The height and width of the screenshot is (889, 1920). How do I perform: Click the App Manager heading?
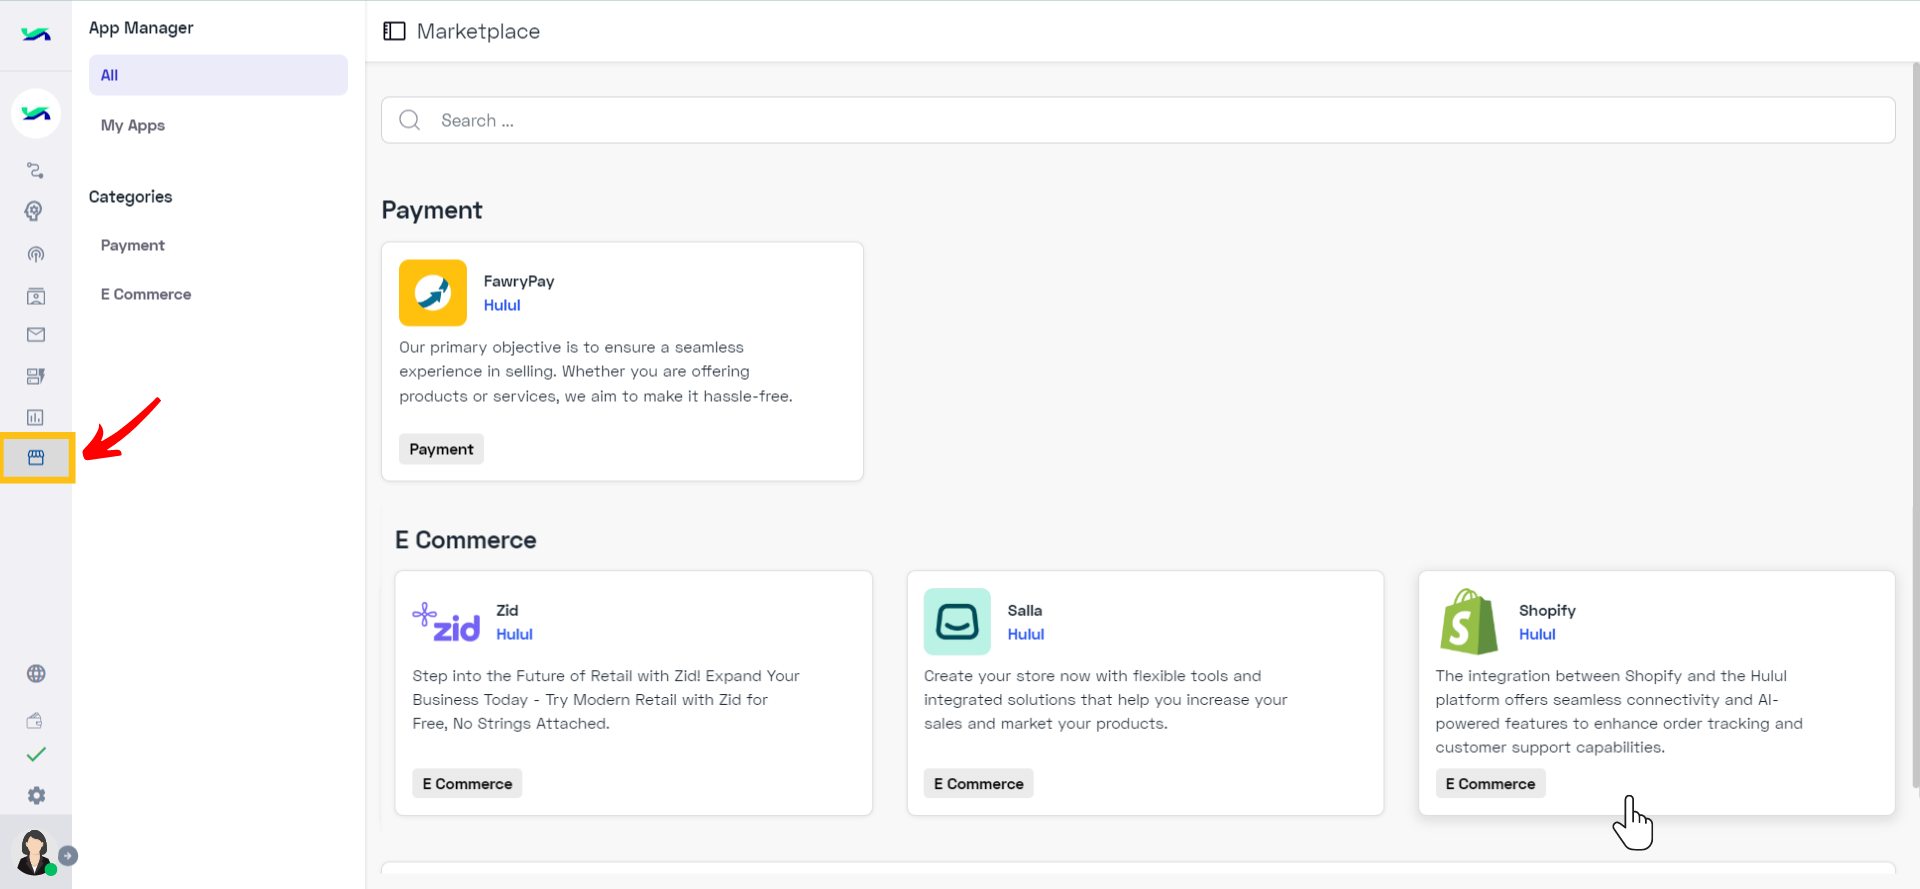click(141, 28)
